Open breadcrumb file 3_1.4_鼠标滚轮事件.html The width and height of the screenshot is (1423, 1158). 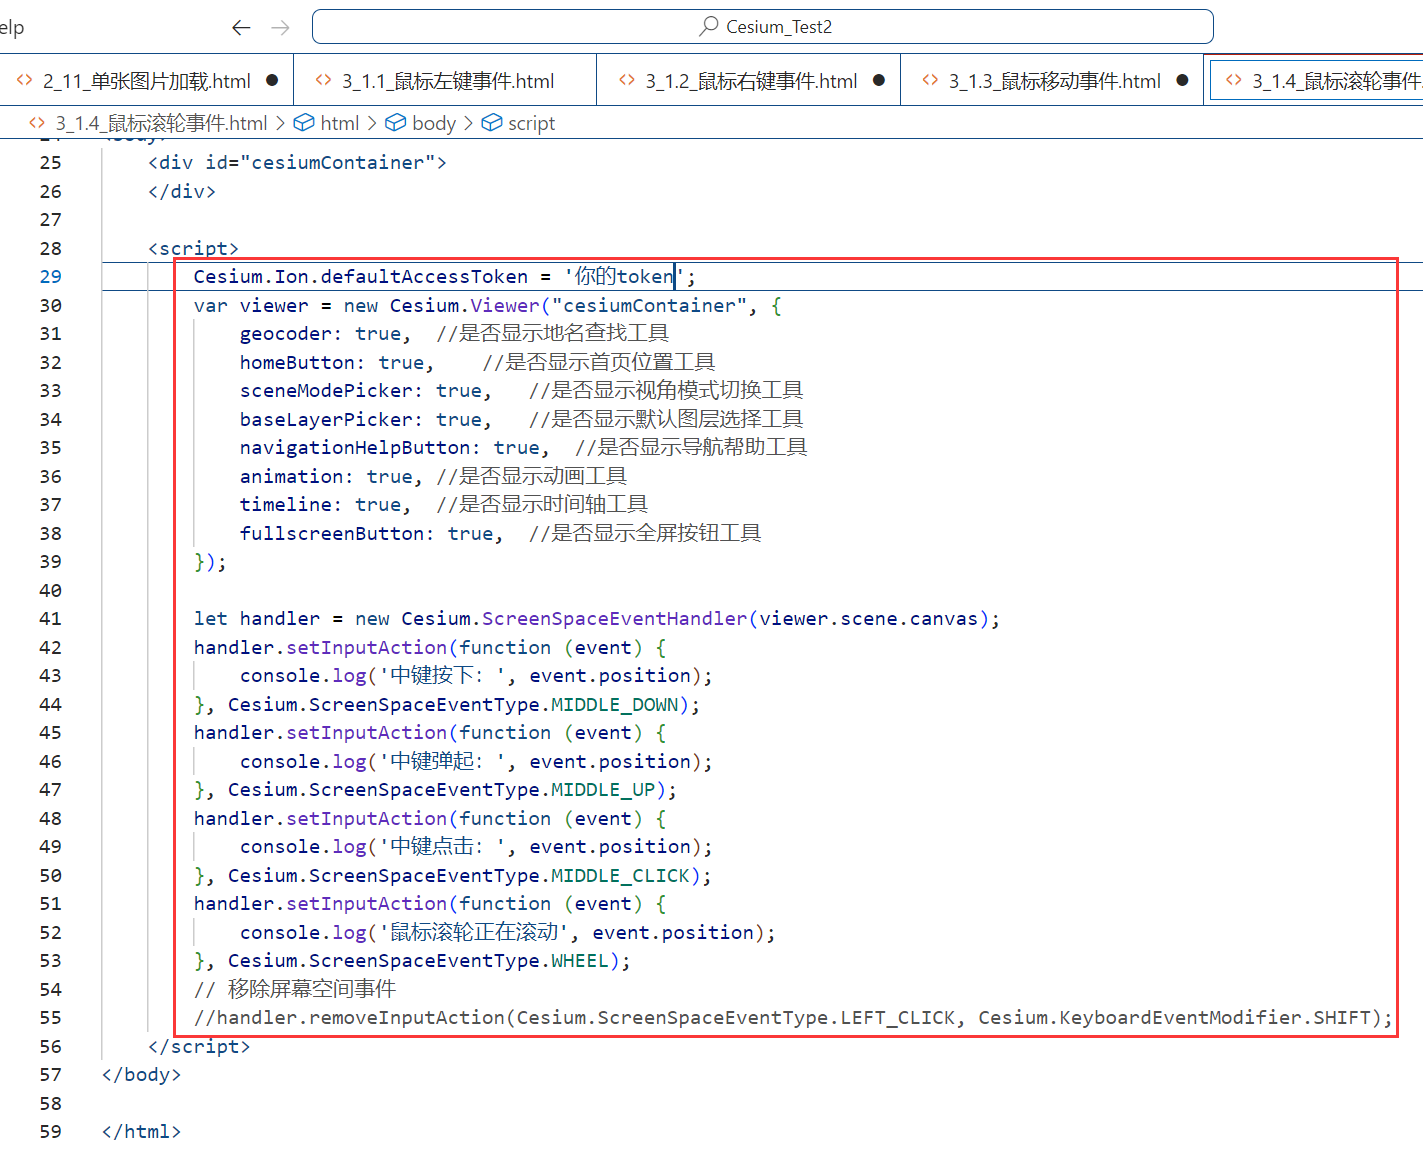click(x=161, y=123)
